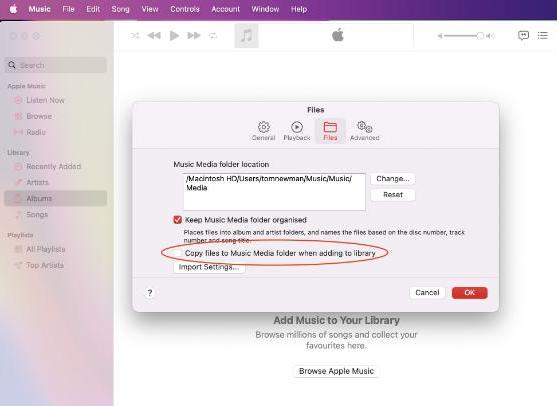This screenshot has width=557, height=406.
Task: Open the General preferences tab
Action: point(263,131)
